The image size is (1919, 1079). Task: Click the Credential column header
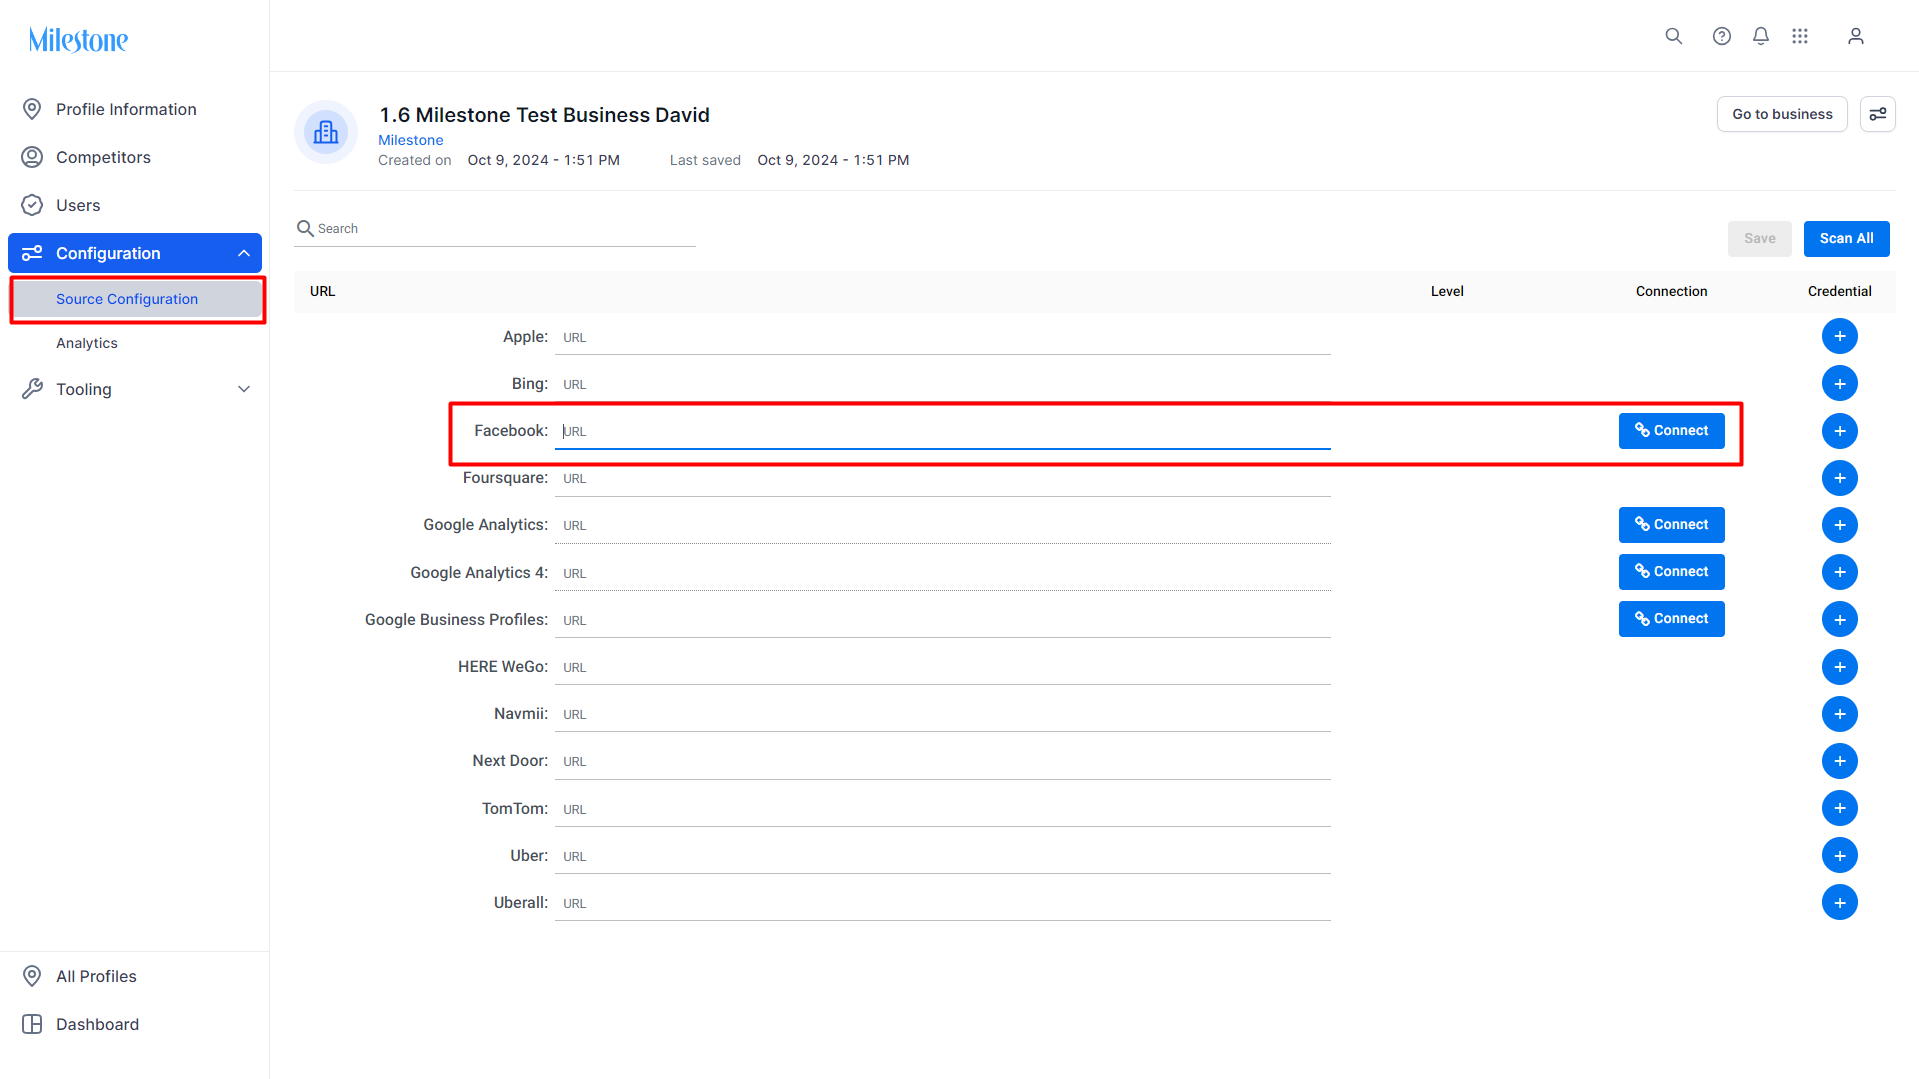(1839, 291)
